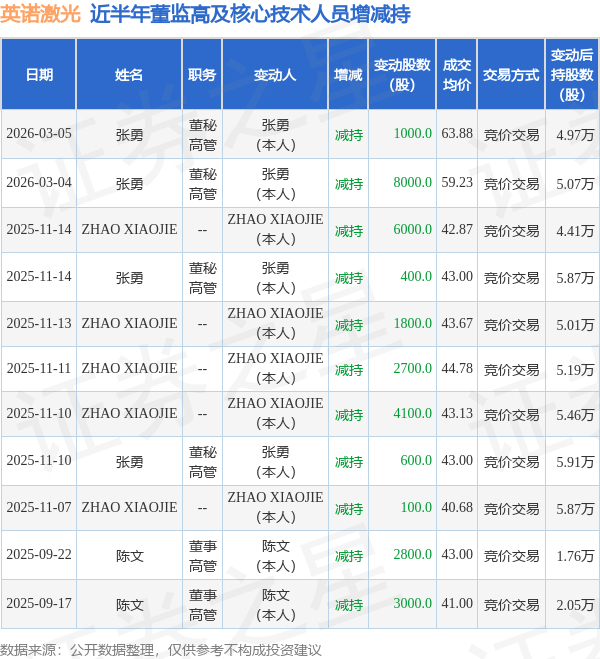Viewport: 600px width, 659px height.
Task: Click share count 4100.0
Action: coord(413,414)
